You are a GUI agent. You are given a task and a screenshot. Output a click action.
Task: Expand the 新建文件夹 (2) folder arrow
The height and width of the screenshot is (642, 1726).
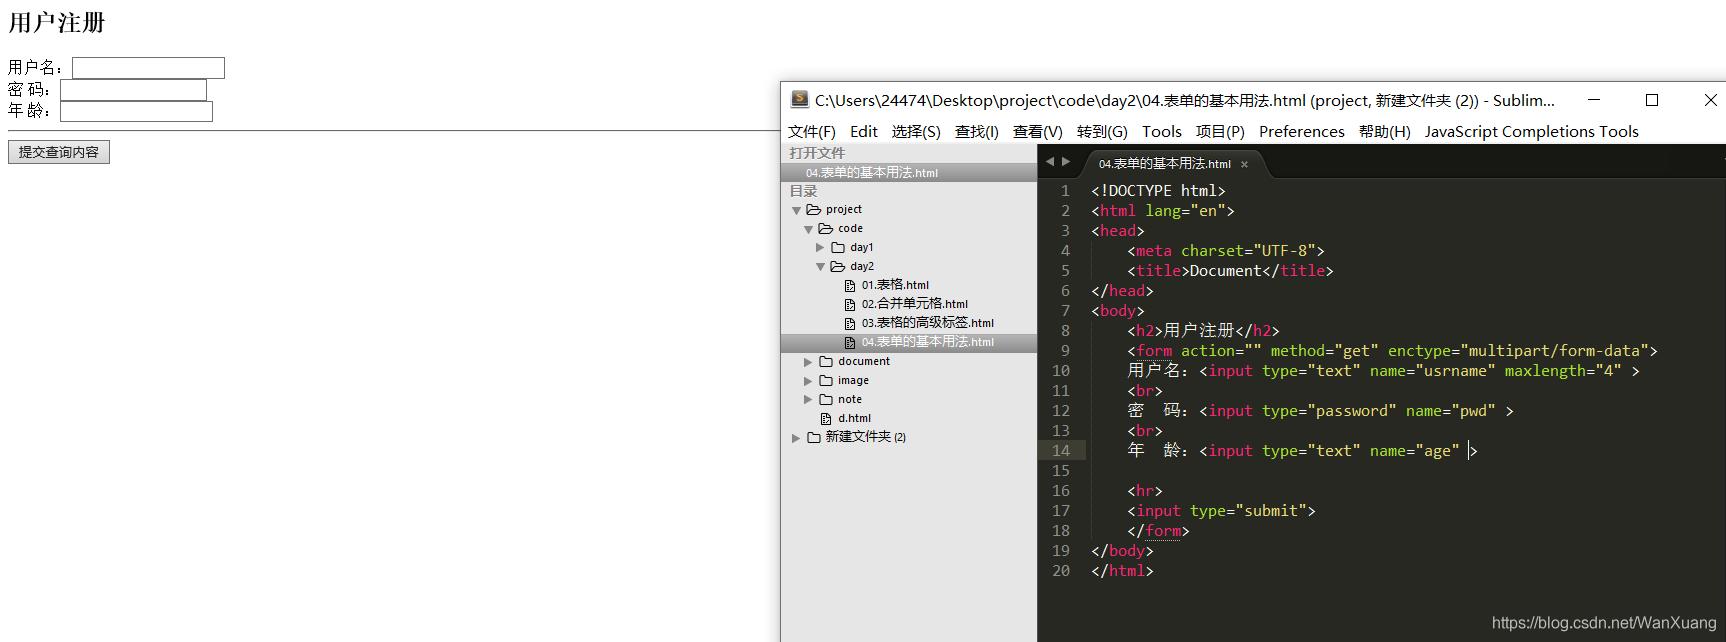click(796, 438)
